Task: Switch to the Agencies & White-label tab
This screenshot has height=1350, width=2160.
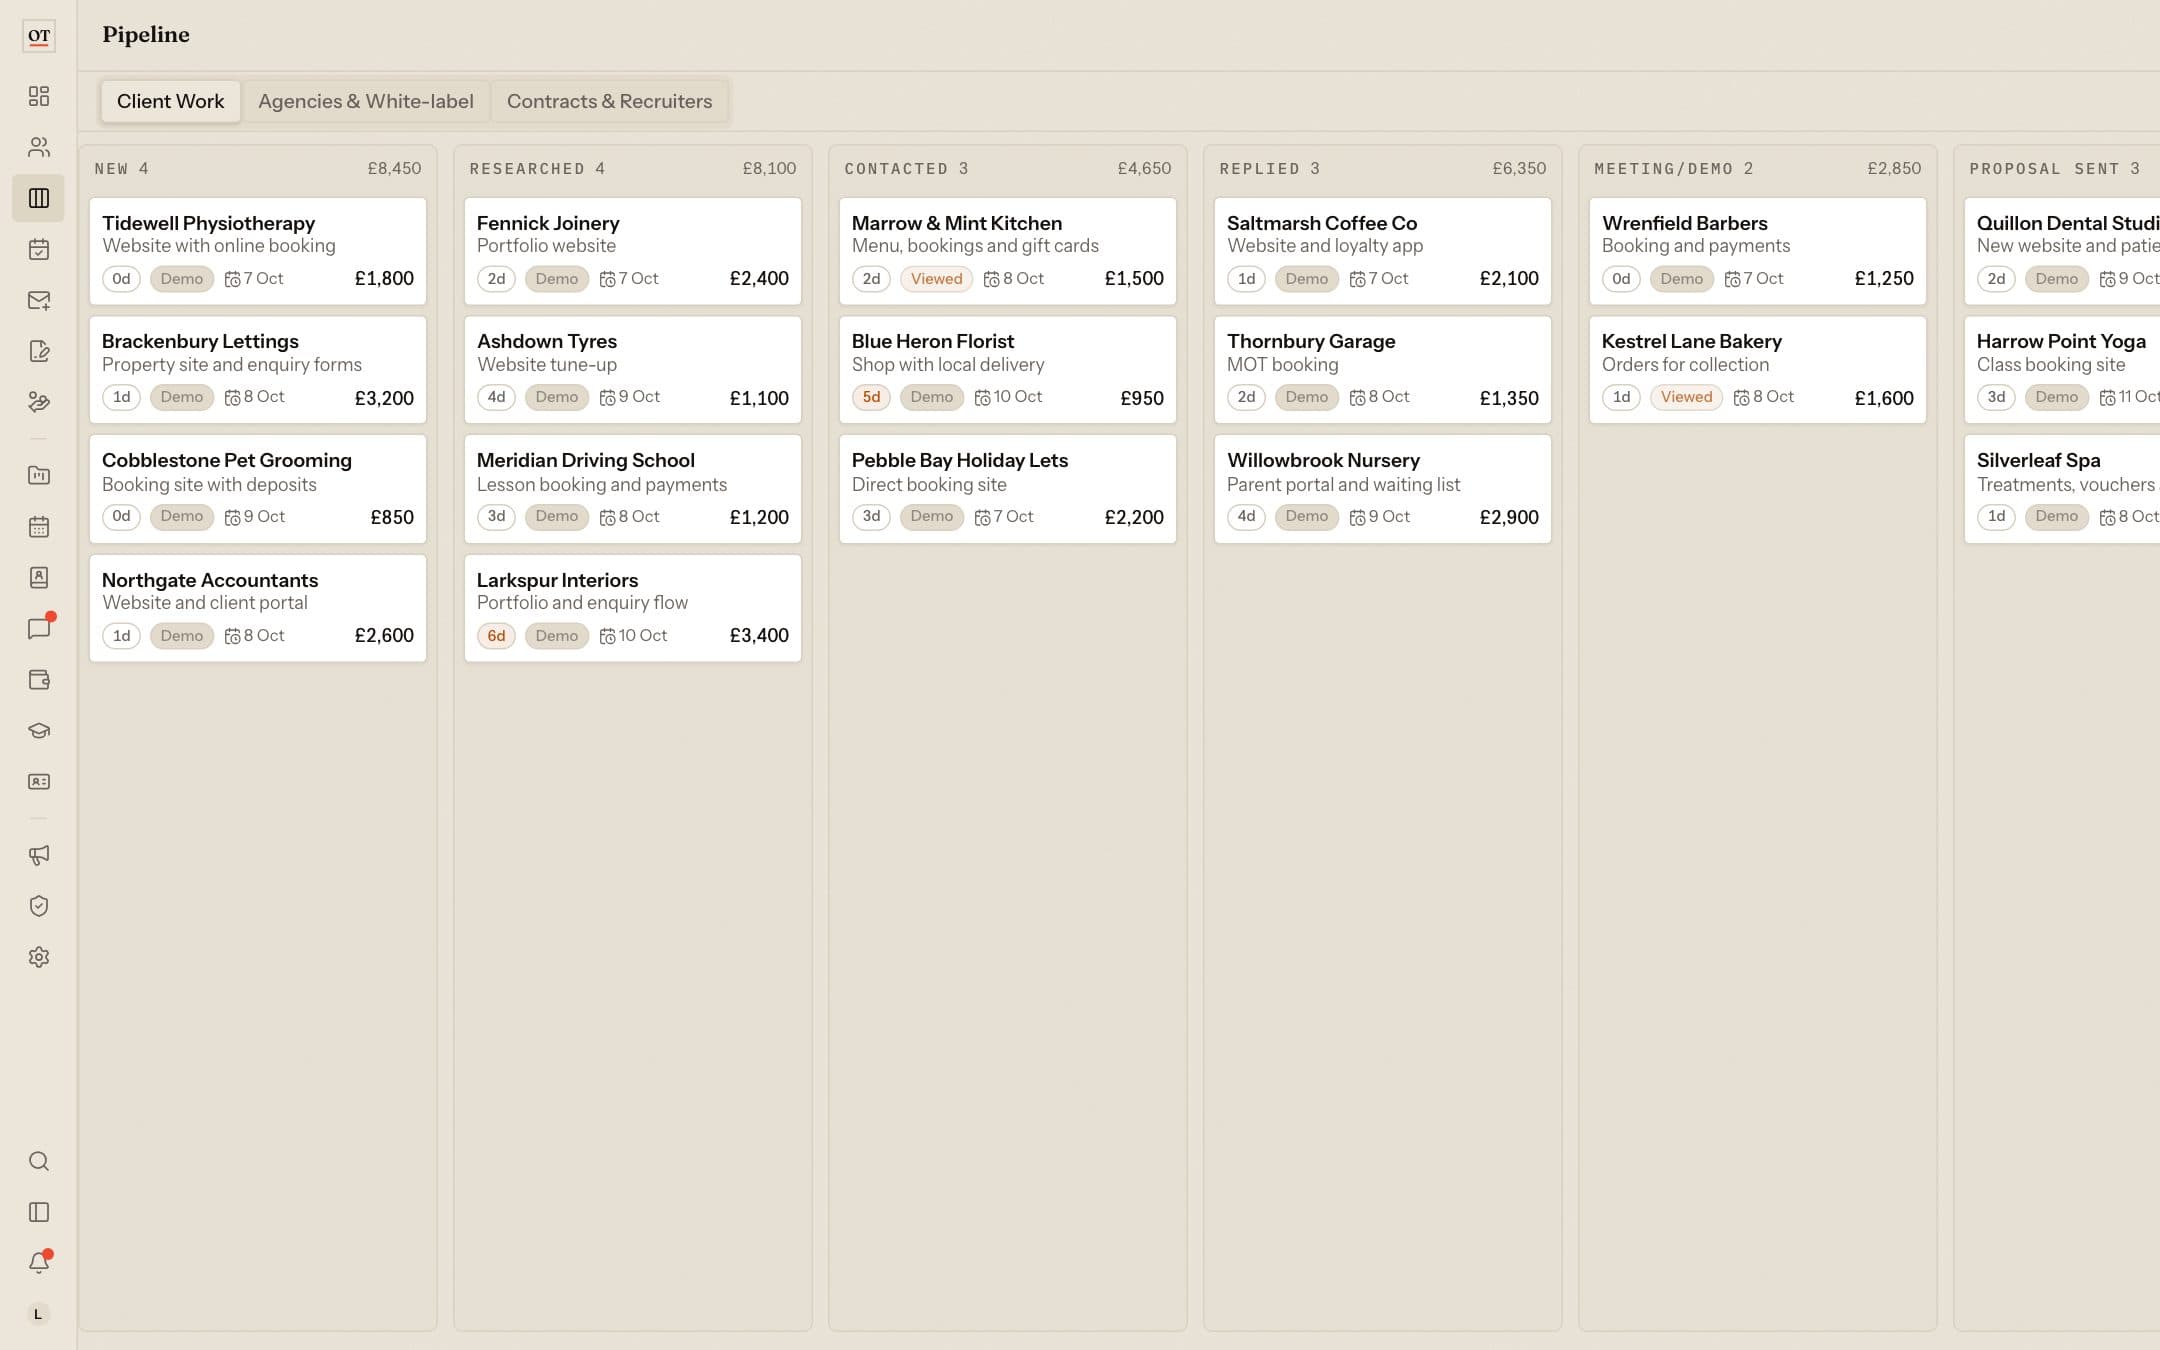Action: [366, 101]
